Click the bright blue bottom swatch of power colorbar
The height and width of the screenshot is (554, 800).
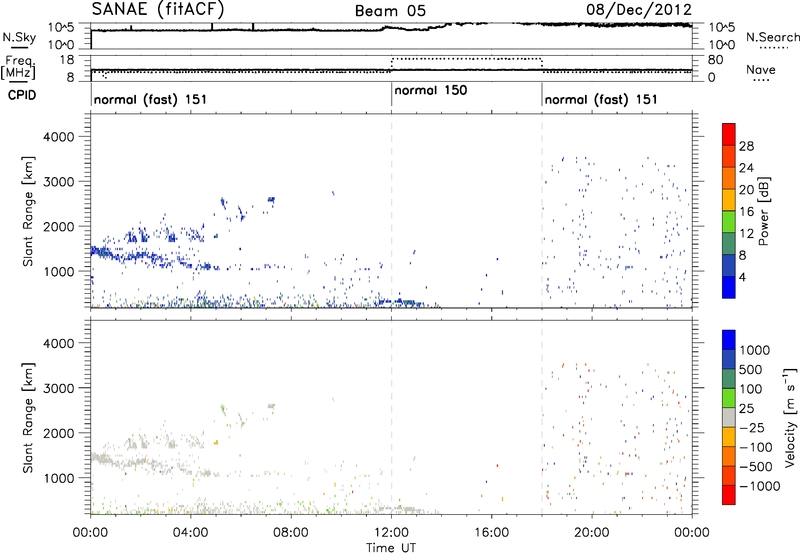tap(729, 287)
